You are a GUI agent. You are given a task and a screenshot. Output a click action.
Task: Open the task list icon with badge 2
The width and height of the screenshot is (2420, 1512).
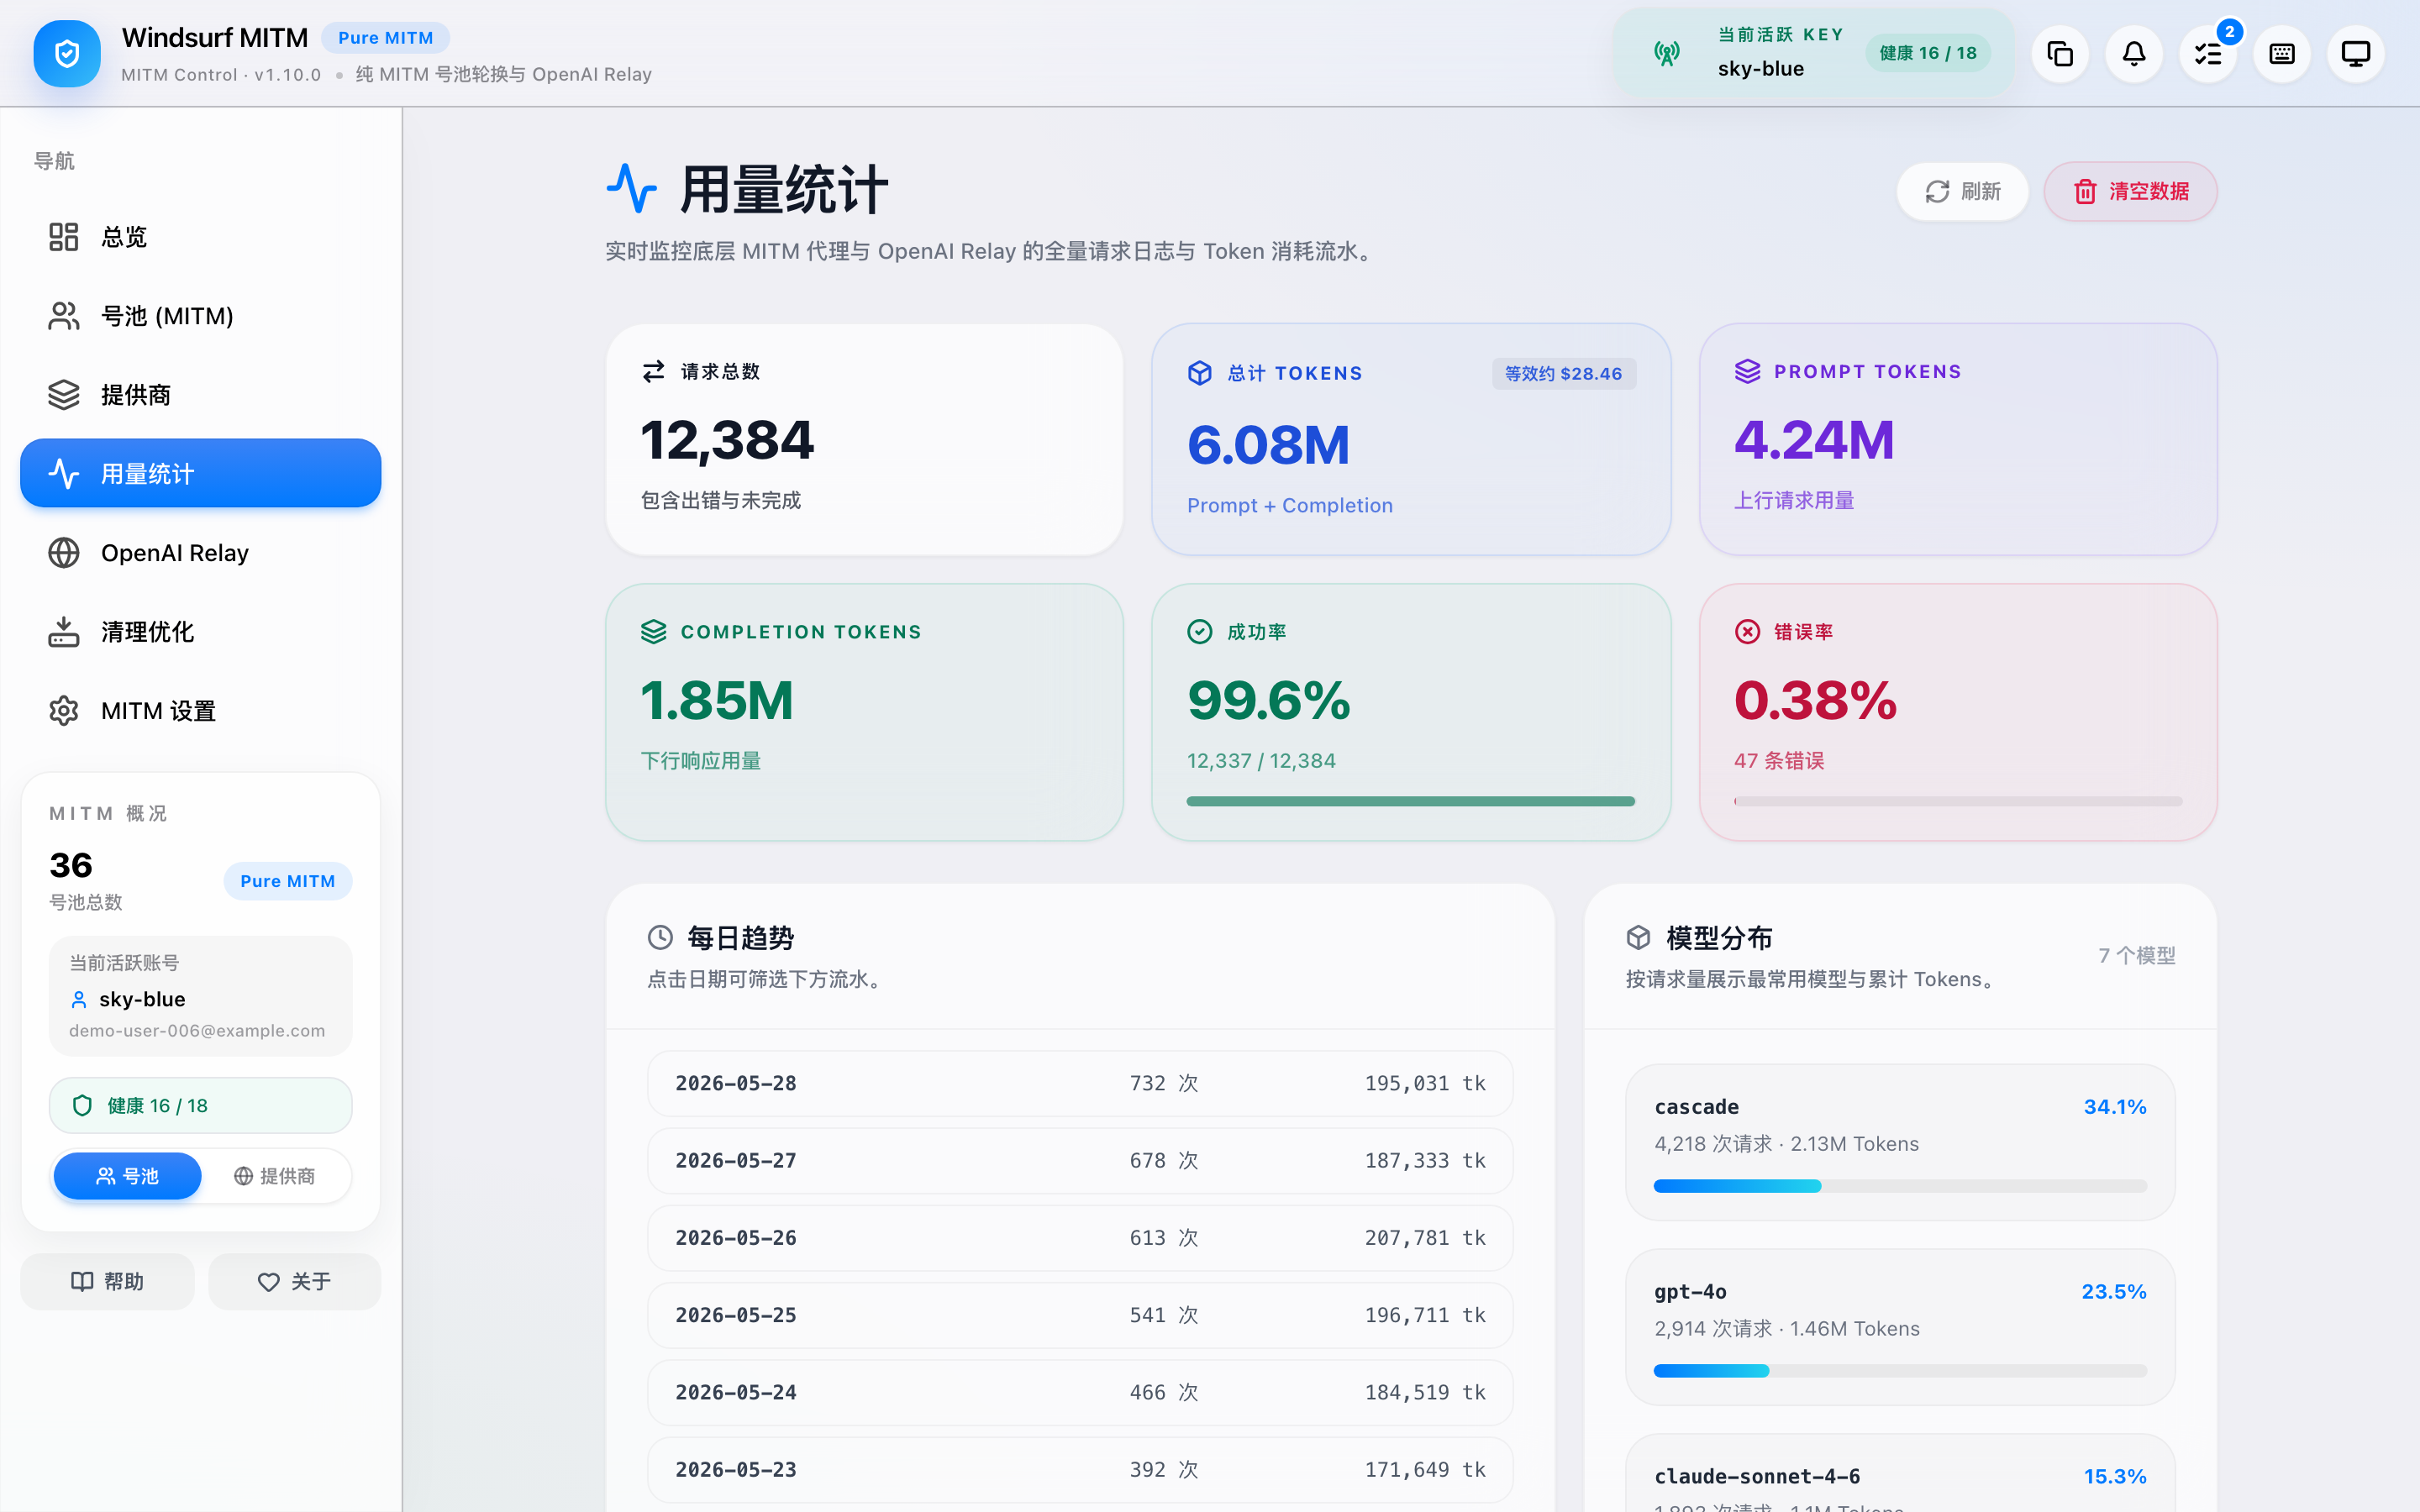coord(2208,54)
